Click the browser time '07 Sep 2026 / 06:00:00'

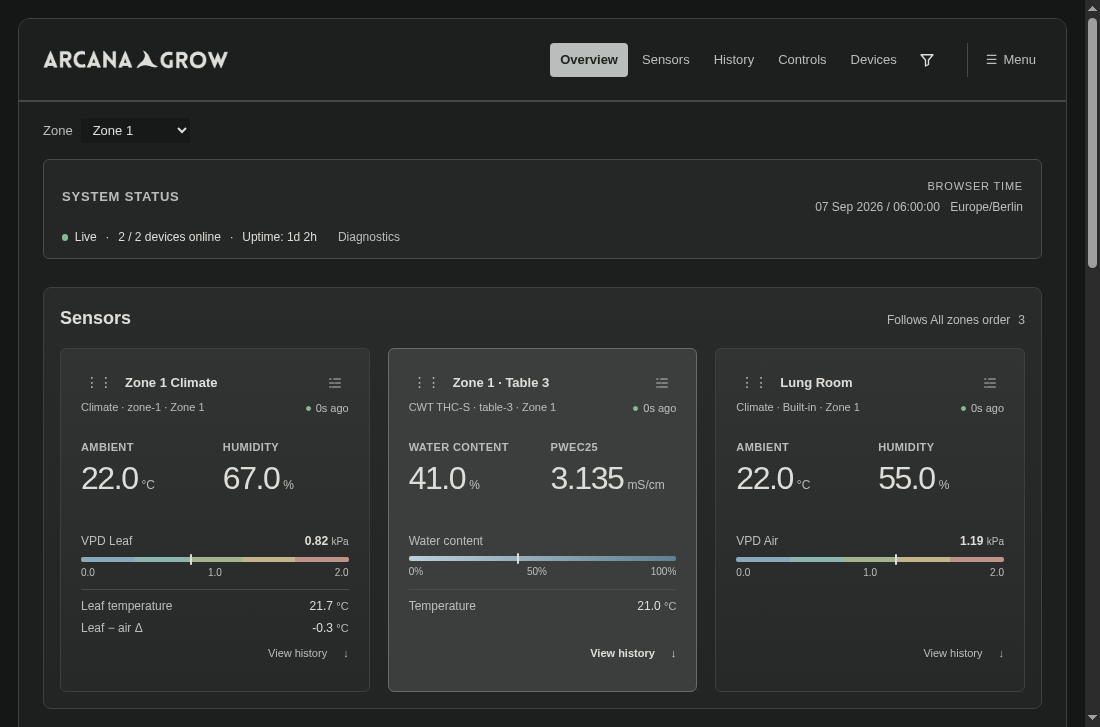click(x=878, y=207)
